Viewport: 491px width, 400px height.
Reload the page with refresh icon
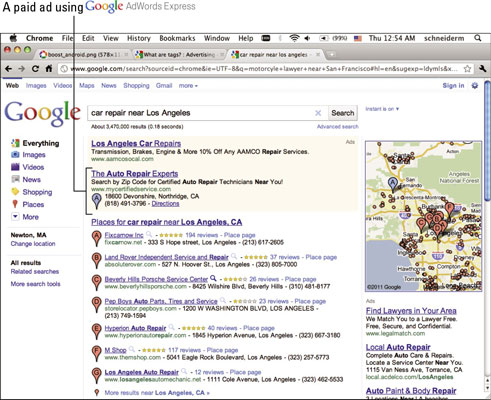point(35,69)
